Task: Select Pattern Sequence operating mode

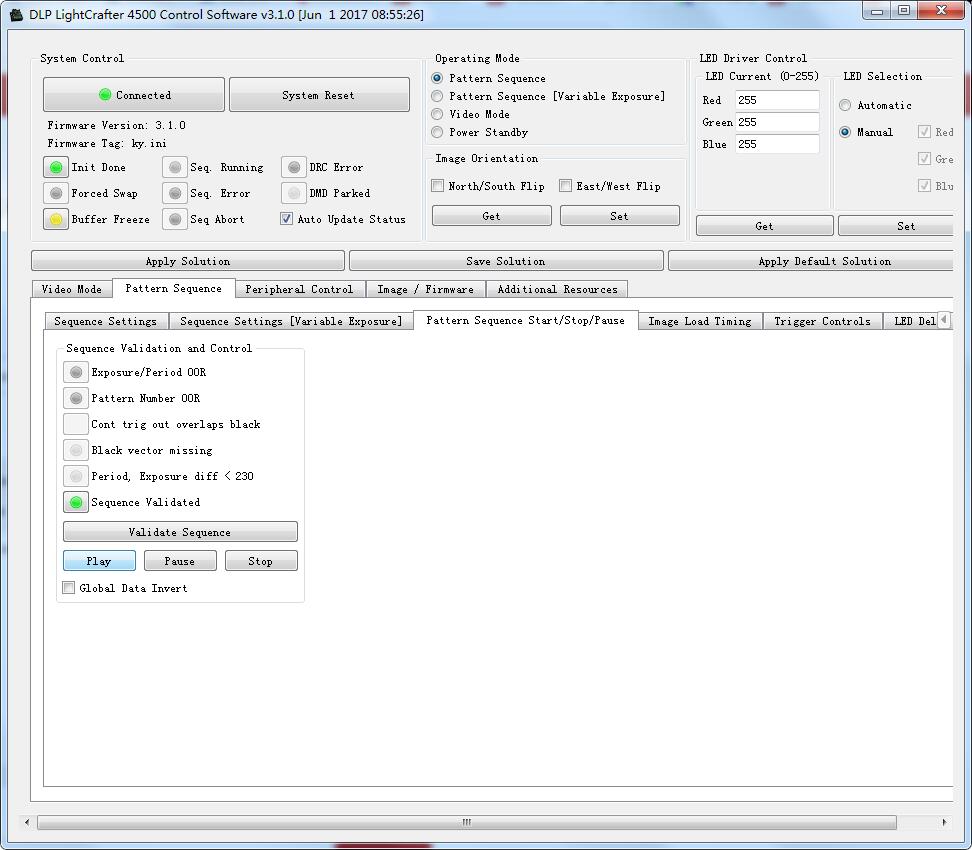Action: (x=437, y=78)
